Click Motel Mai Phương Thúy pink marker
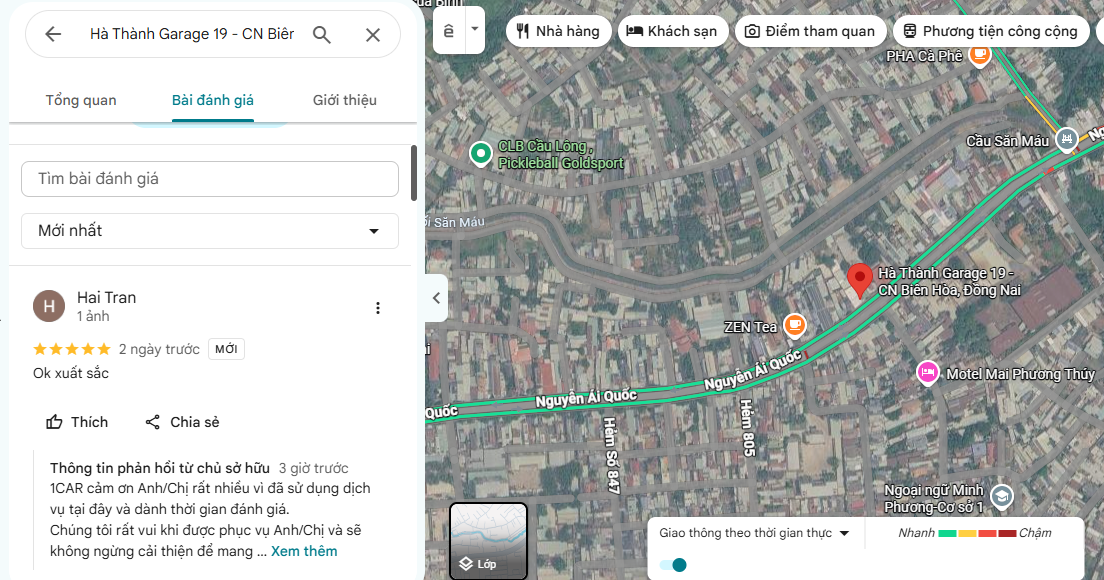 (x=928, y=372)
